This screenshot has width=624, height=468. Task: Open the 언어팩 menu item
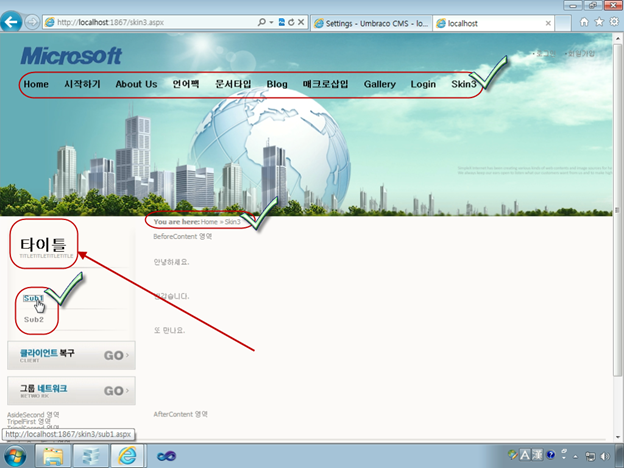pyautogui.click(x=185, y=84)
